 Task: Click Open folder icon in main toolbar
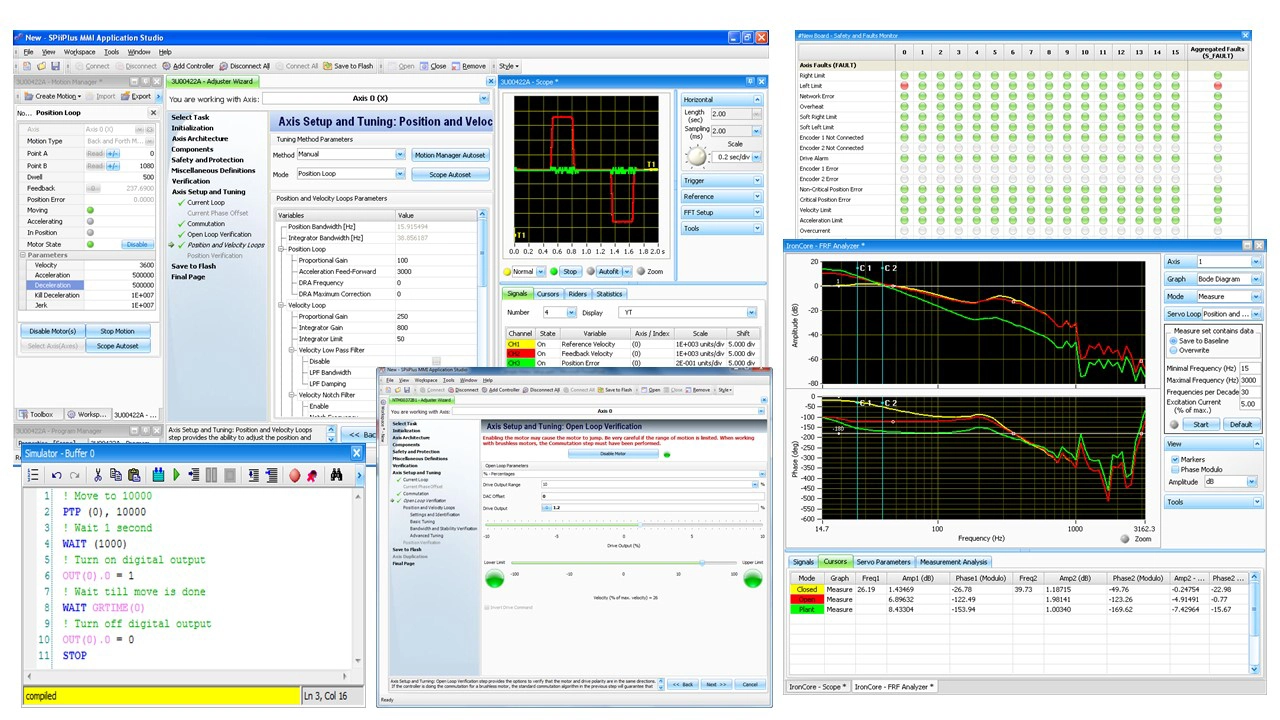pyautogui.click(x=41, y=66)
